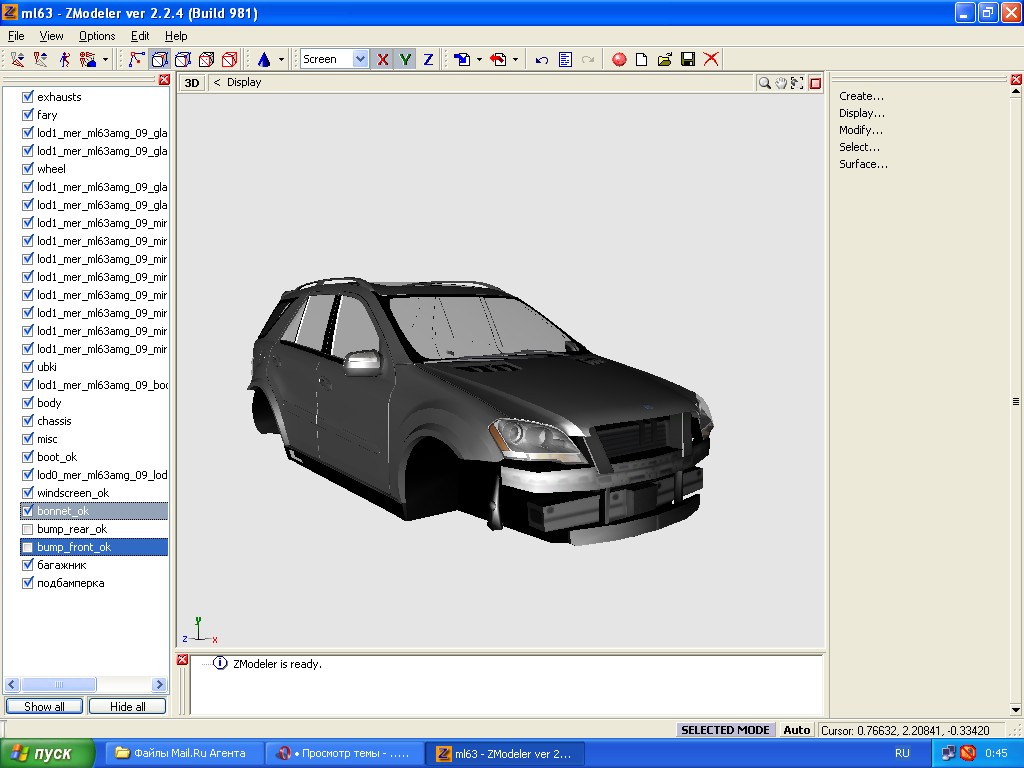Click the viewport pan hand icon
1024x768 pixels.
[x=781, y=83]
